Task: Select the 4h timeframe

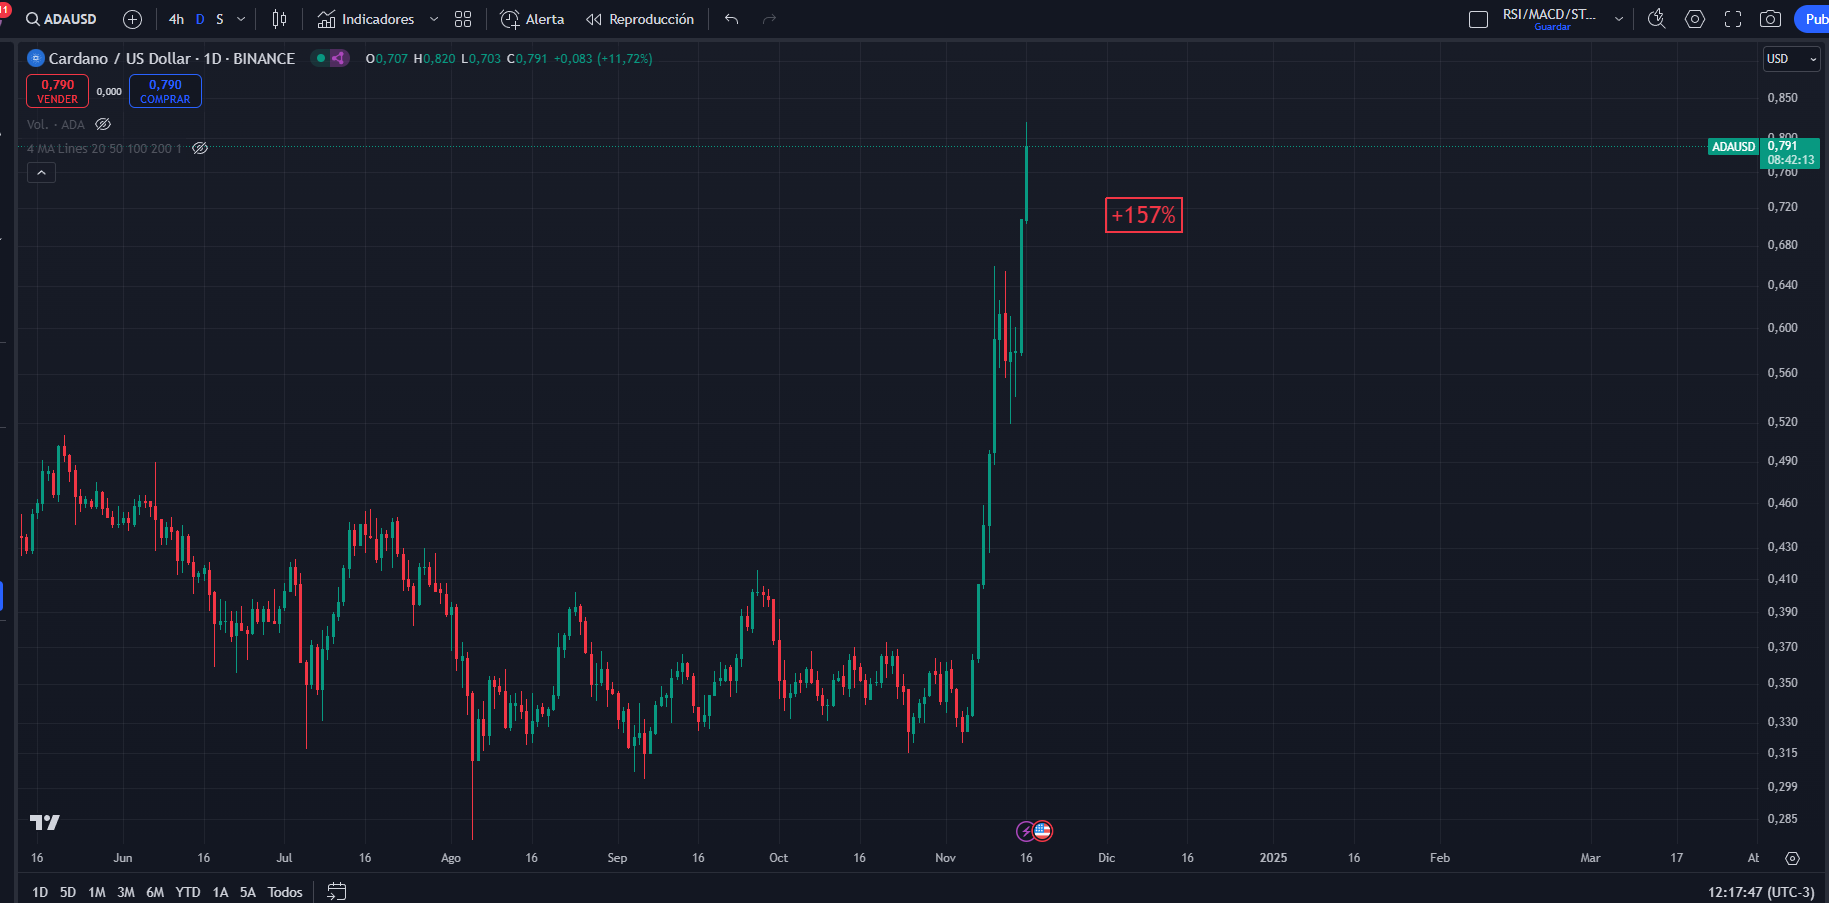Action: [x=176, y=19]
